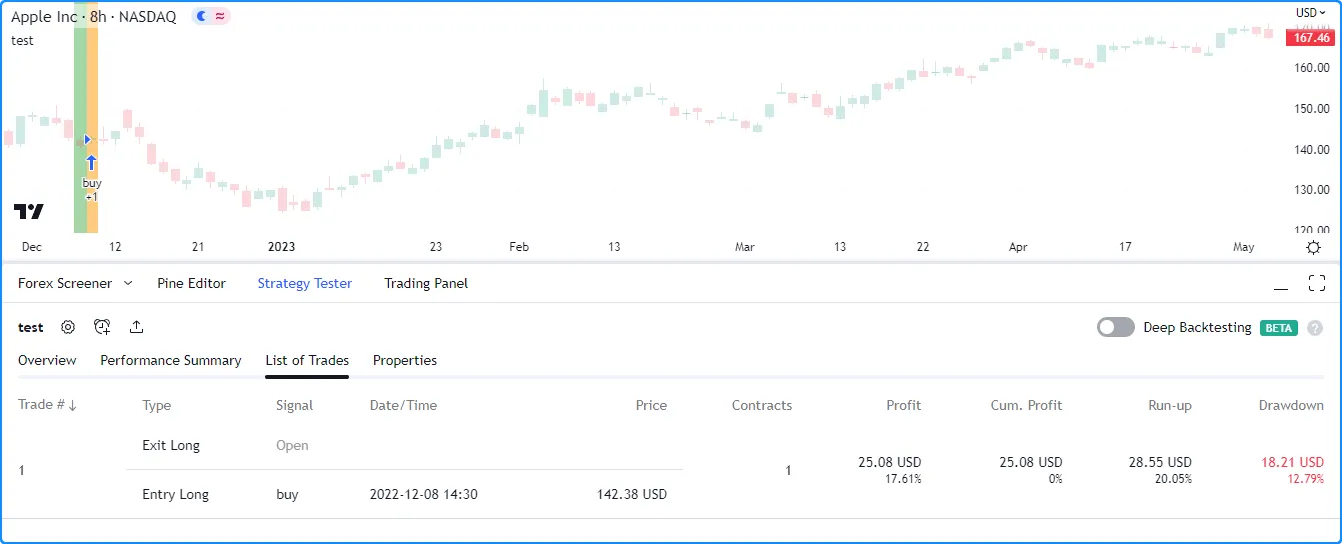Click the 167.46 current price label
1342x544 pixels.
(1310, 38)
